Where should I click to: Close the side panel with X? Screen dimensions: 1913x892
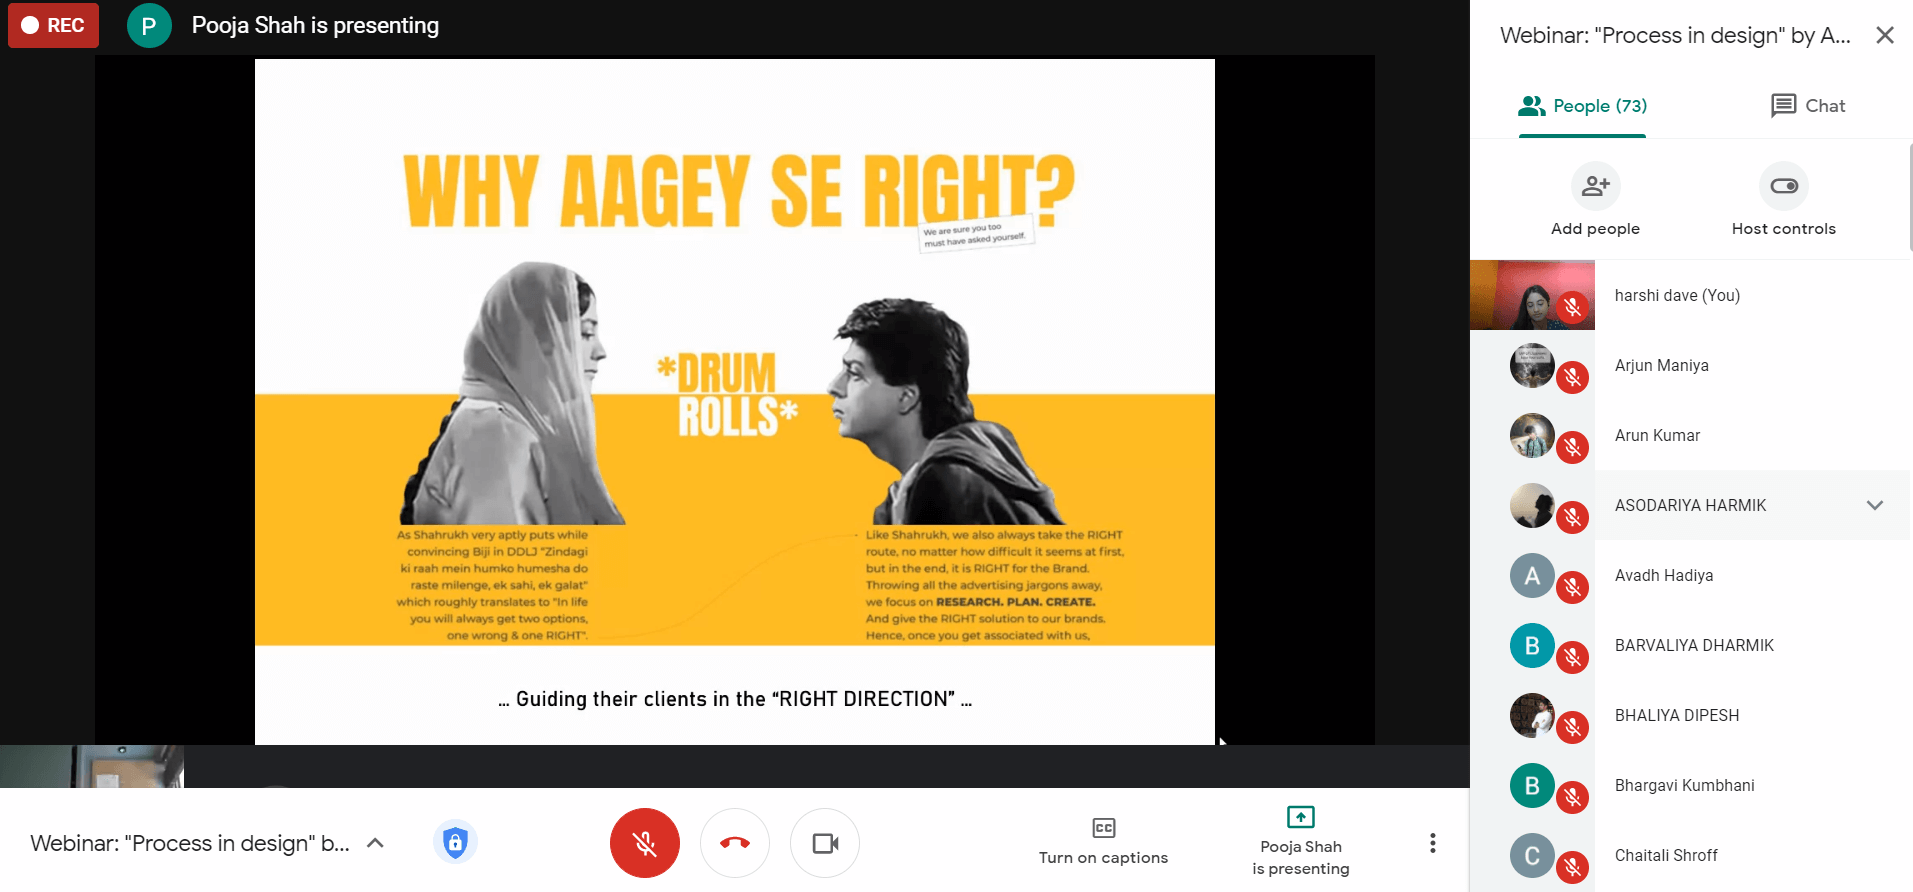point(1884,36)
